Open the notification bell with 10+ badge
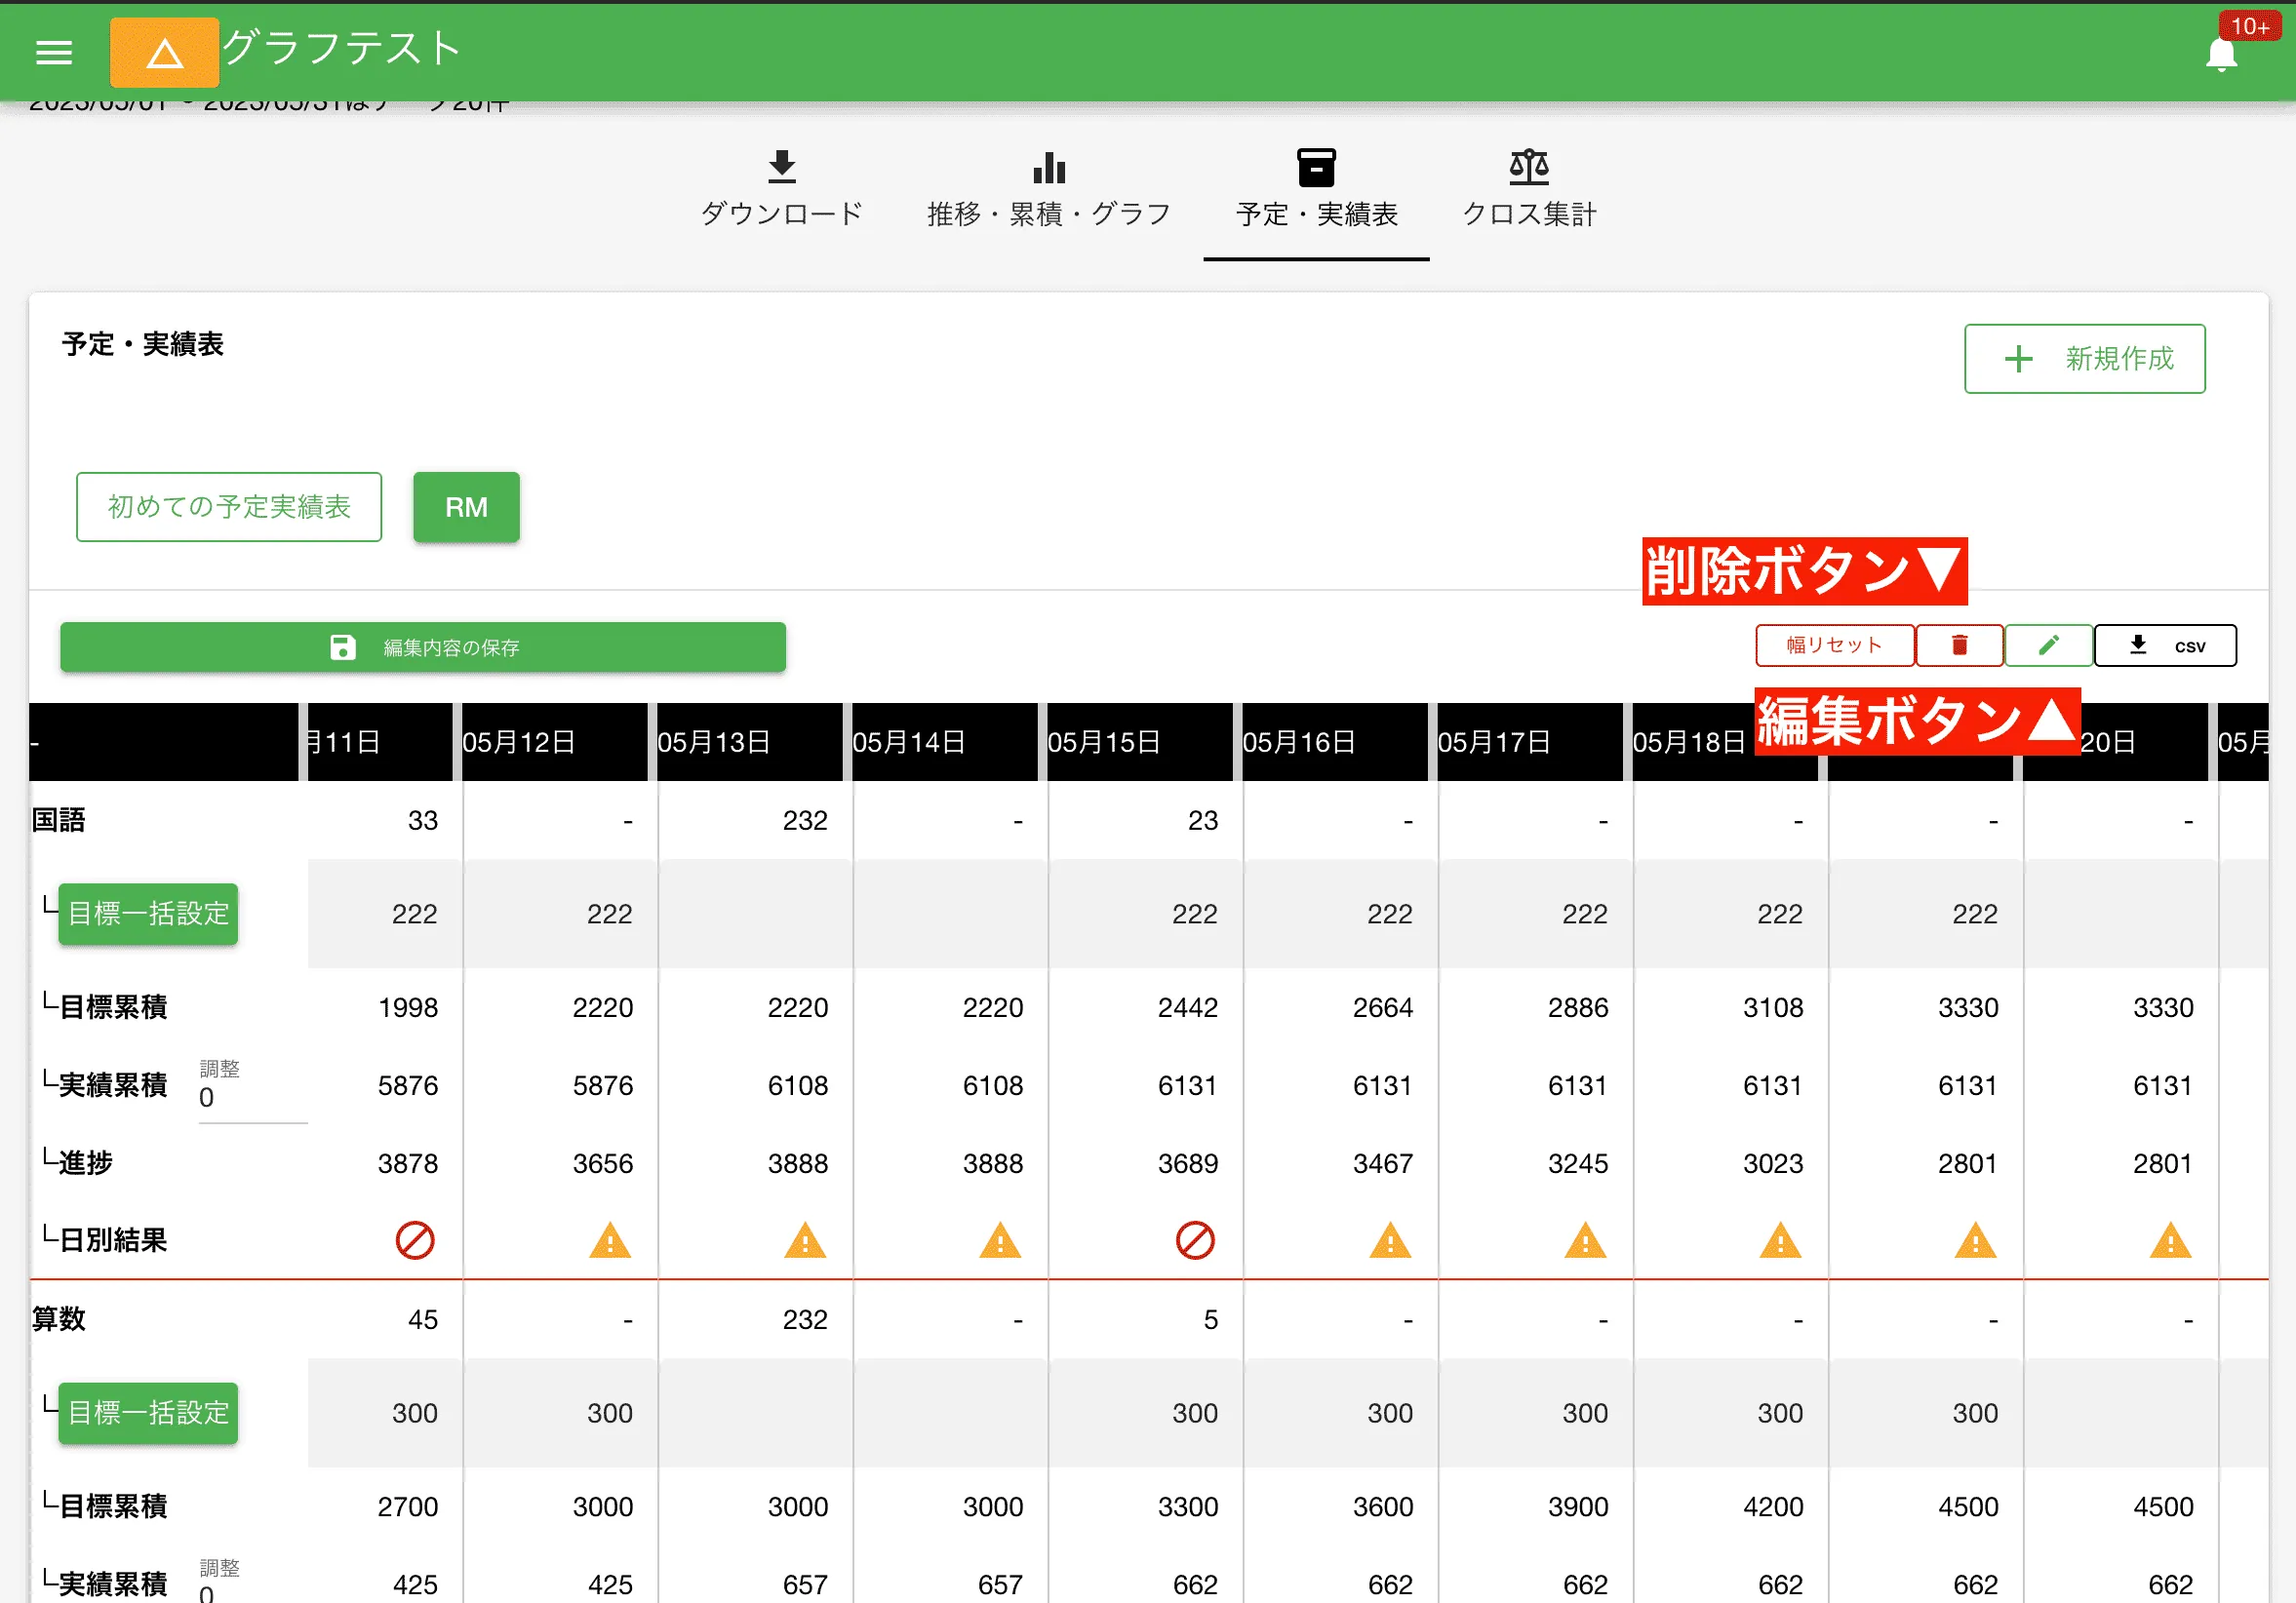The height and width of the screenshot is (1603, 2296). pos(2221,55)
